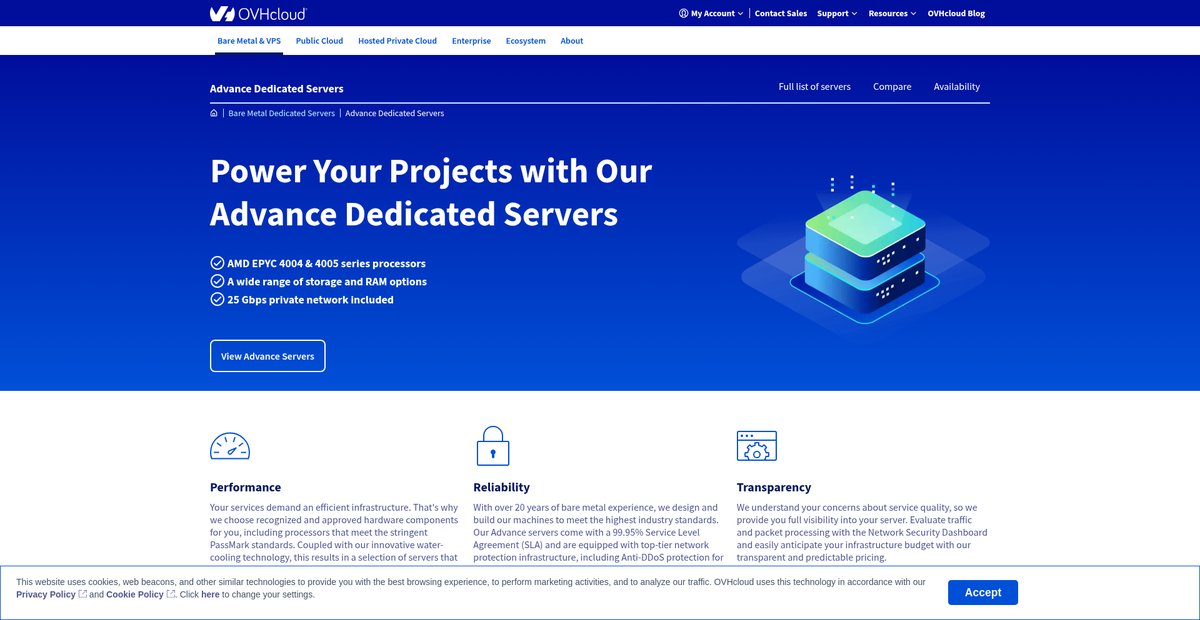Click the 25 Gbps private network checkmark icon
Image resolution: width=1200 pixels, height=620 pixels.
217,299
